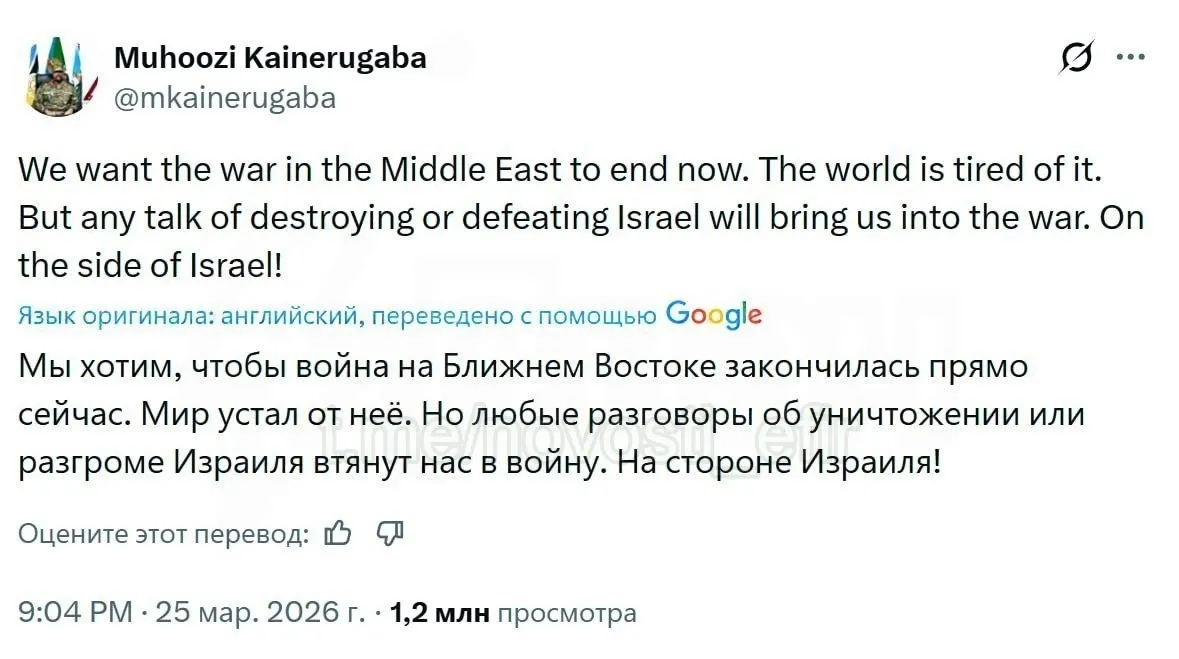This screenshot has width=1179, height=659.
Task: Open Muhoozi Kainerugaba's profile avatar
Action: (x=54, y=78)
